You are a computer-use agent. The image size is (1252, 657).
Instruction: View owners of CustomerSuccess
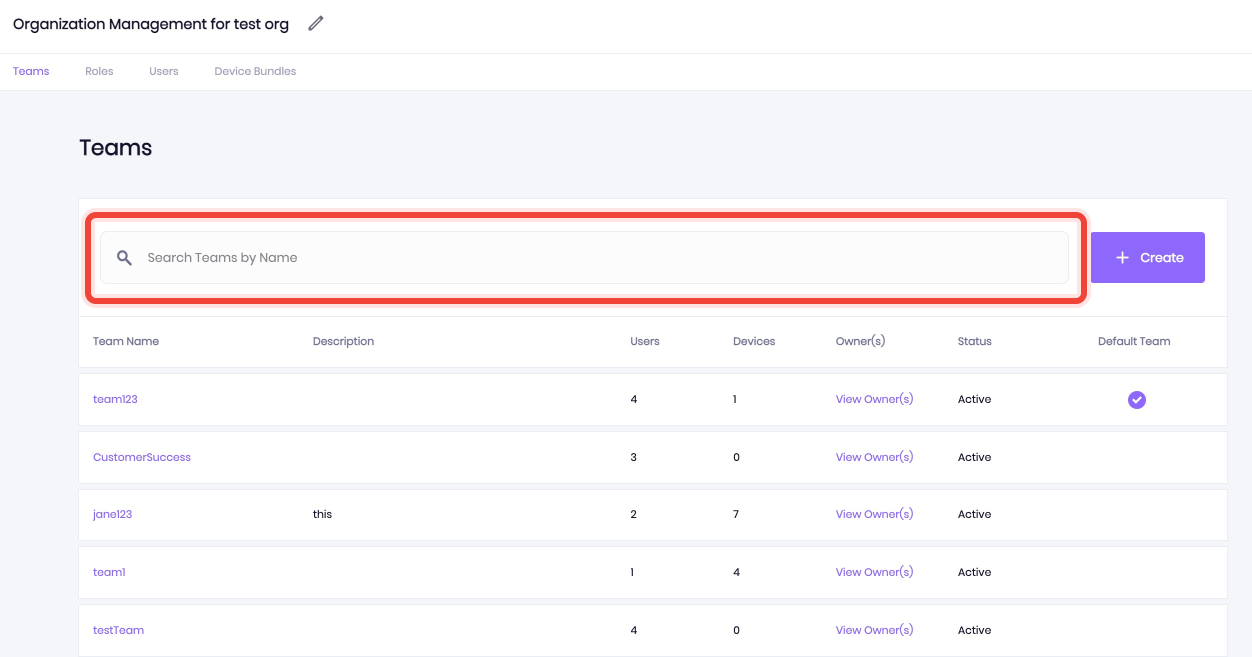(874, 457)
